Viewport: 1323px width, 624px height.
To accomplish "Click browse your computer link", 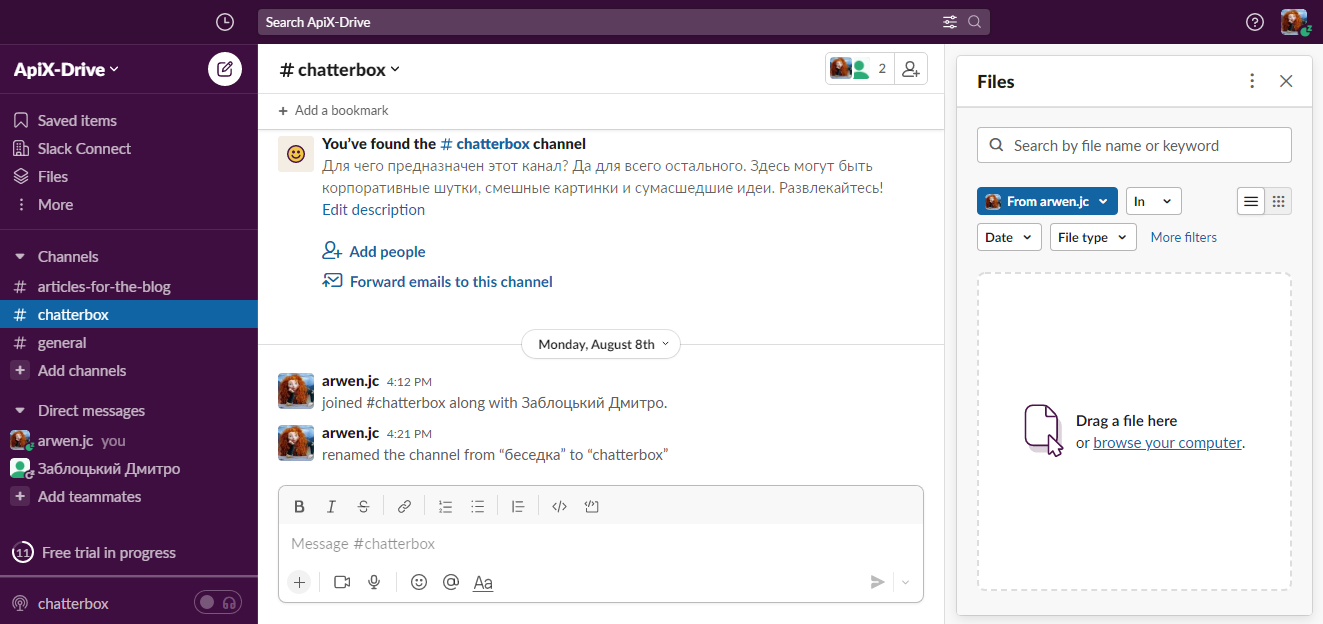I will coord(1167,443).
